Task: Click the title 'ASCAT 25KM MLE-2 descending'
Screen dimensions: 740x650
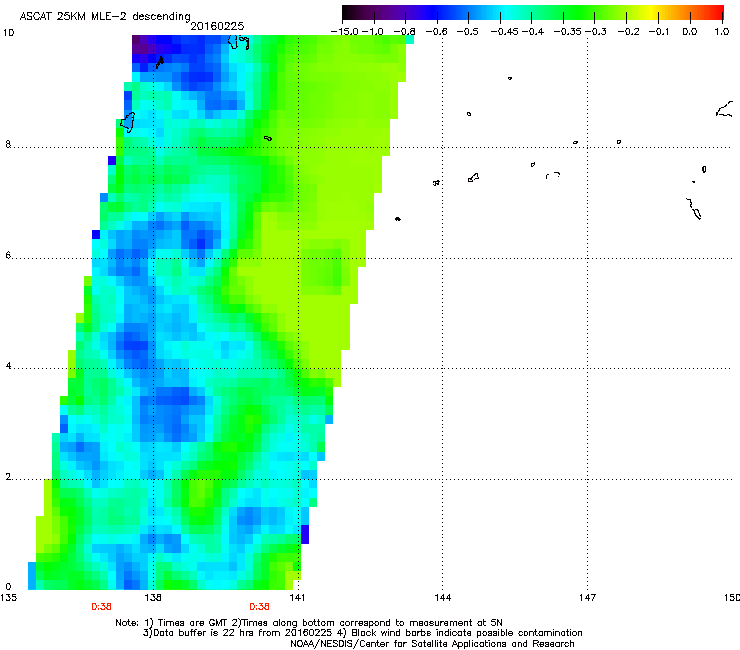Action: point(105,16)
